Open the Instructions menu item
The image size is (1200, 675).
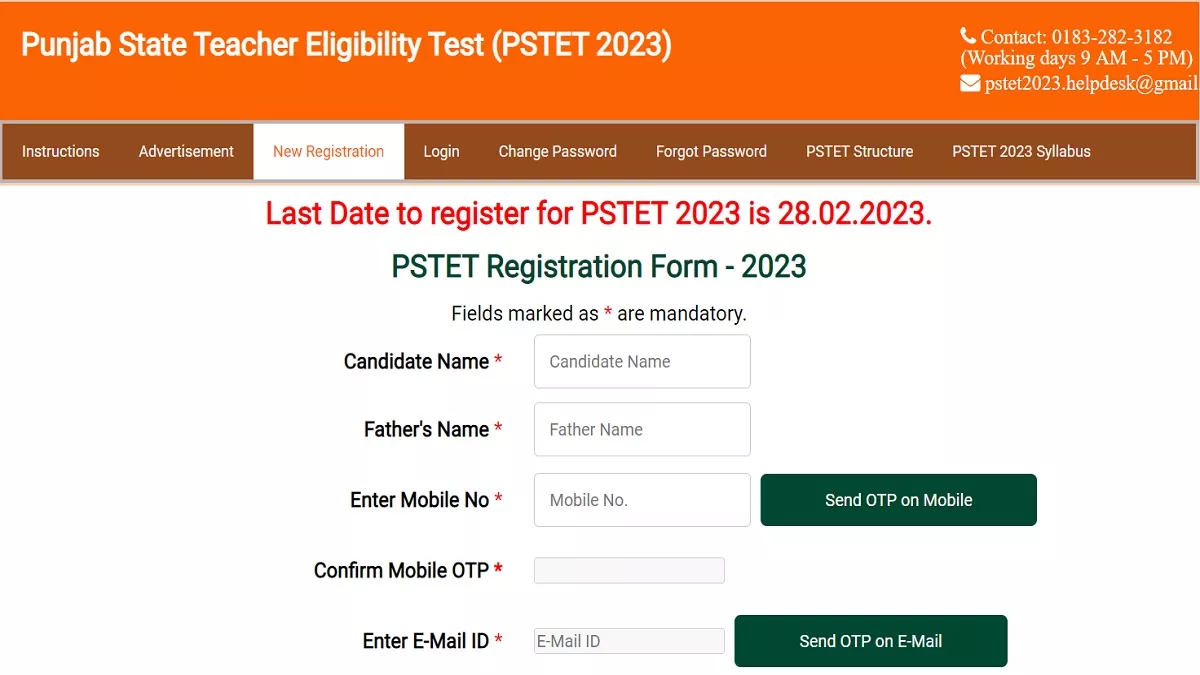[61, 152]
